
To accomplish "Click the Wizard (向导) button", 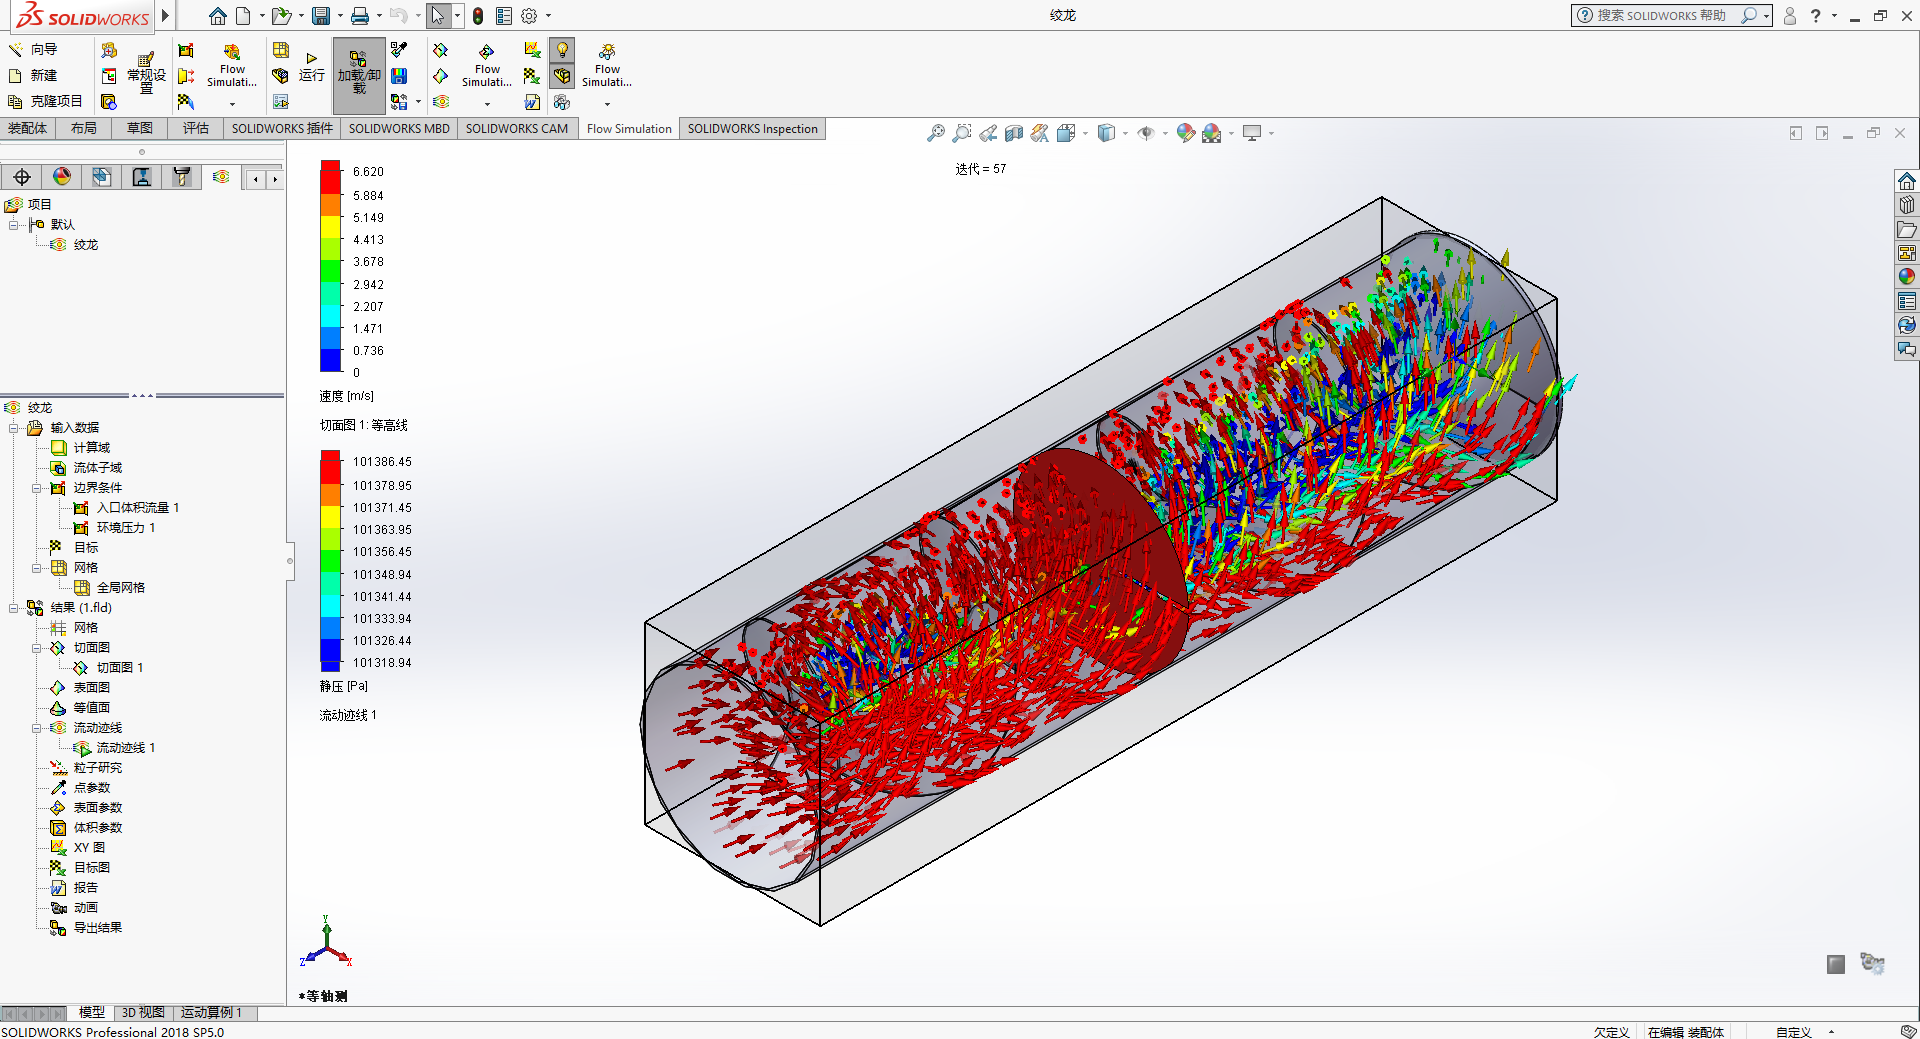I will point(33,49).
